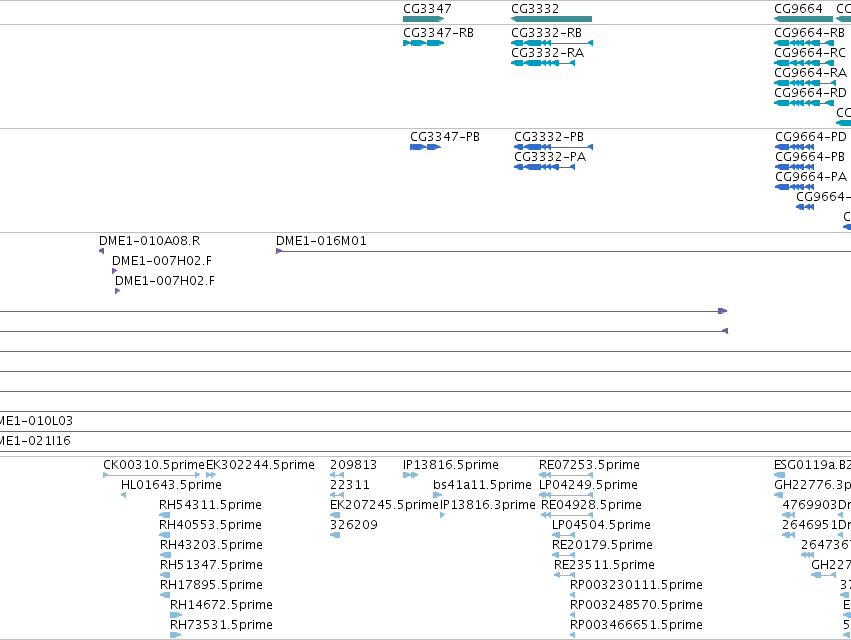Open the CK00310.5prime EST
Image resolution: width=851 pixels, height=640 pixels.
(x=152, y=475)
